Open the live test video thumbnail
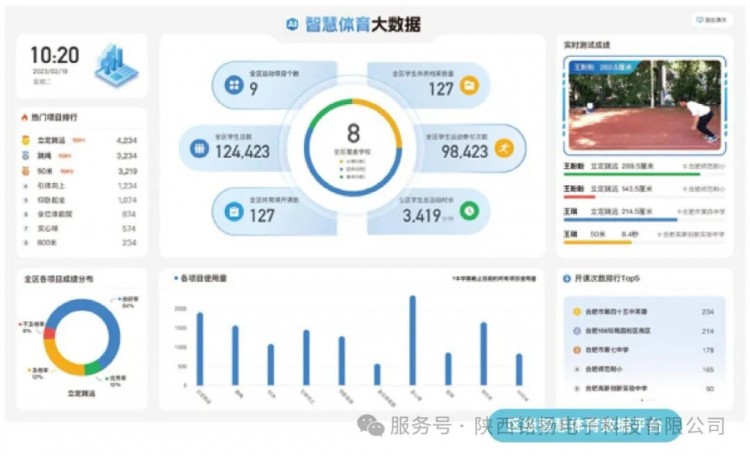Image resolution: width=750 pixels, height=456 pixels. 645,105
